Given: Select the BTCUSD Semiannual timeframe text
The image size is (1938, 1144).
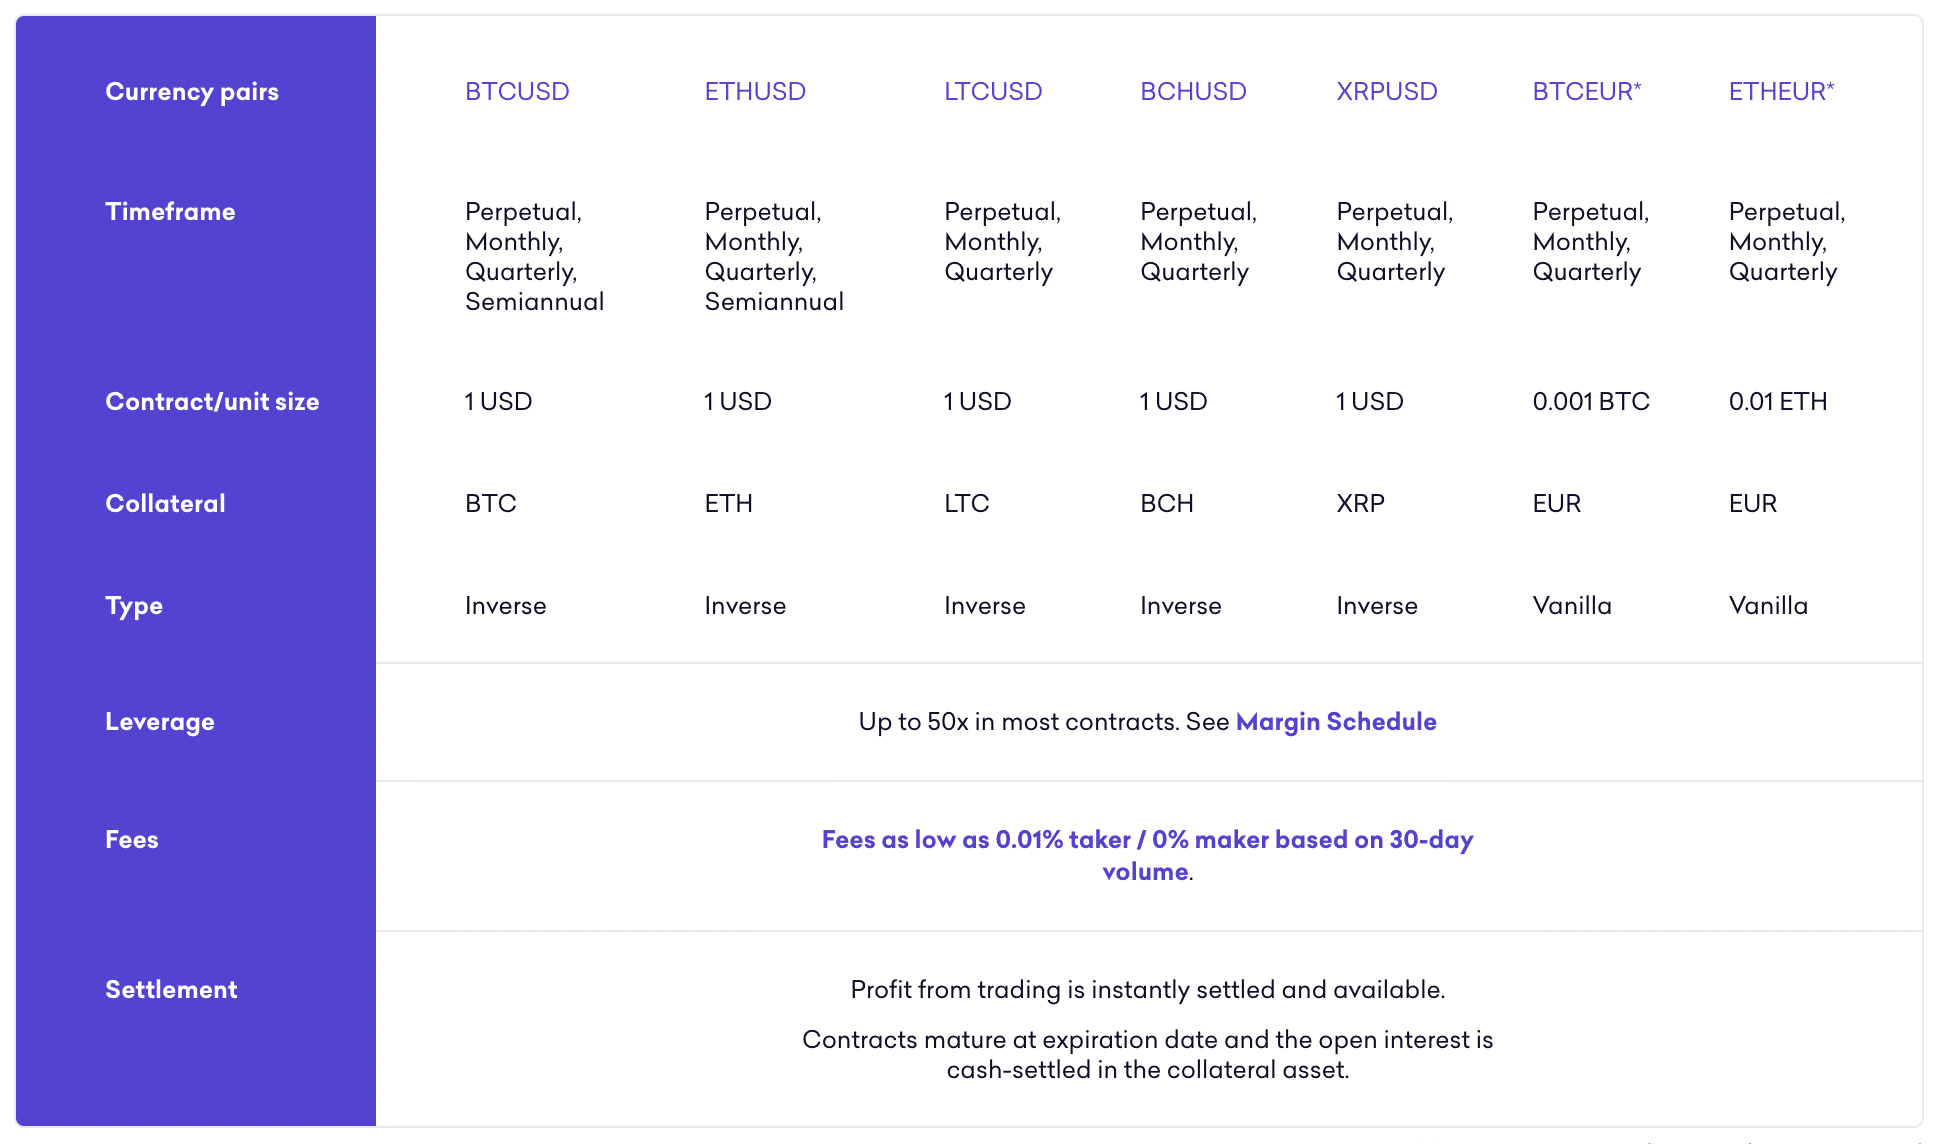Looking at the screenshot, I should [535, 302].
